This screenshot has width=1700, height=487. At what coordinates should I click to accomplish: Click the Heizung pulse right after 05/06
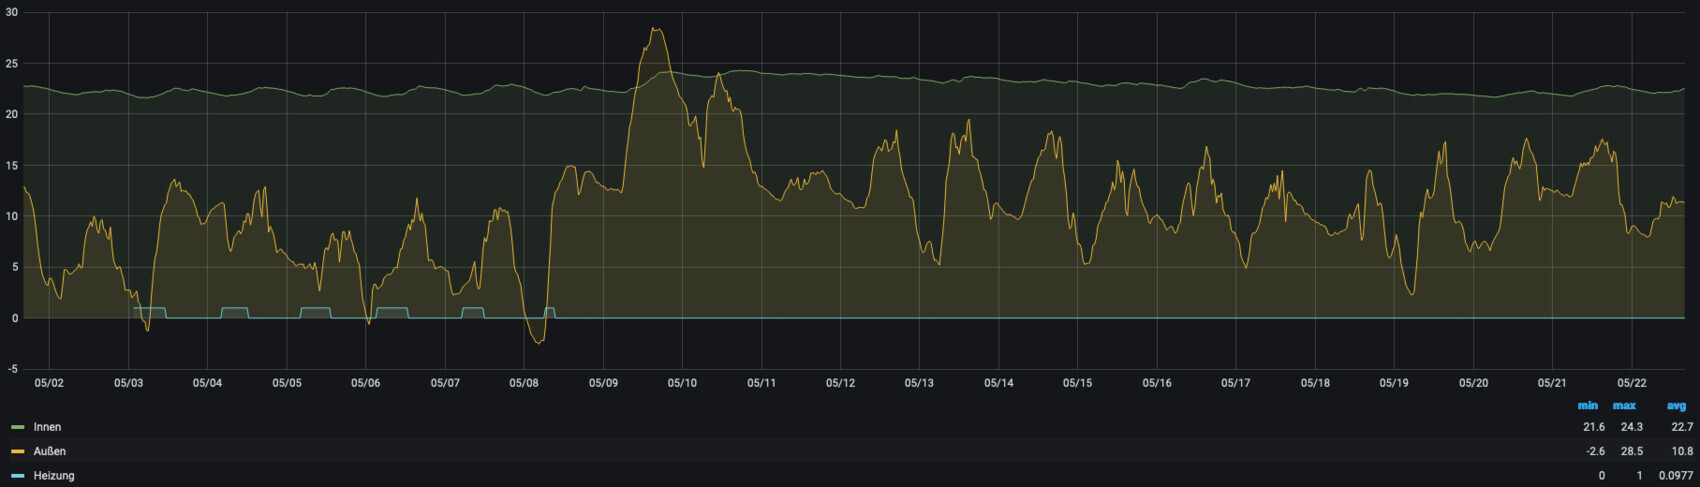click(393, 309)
